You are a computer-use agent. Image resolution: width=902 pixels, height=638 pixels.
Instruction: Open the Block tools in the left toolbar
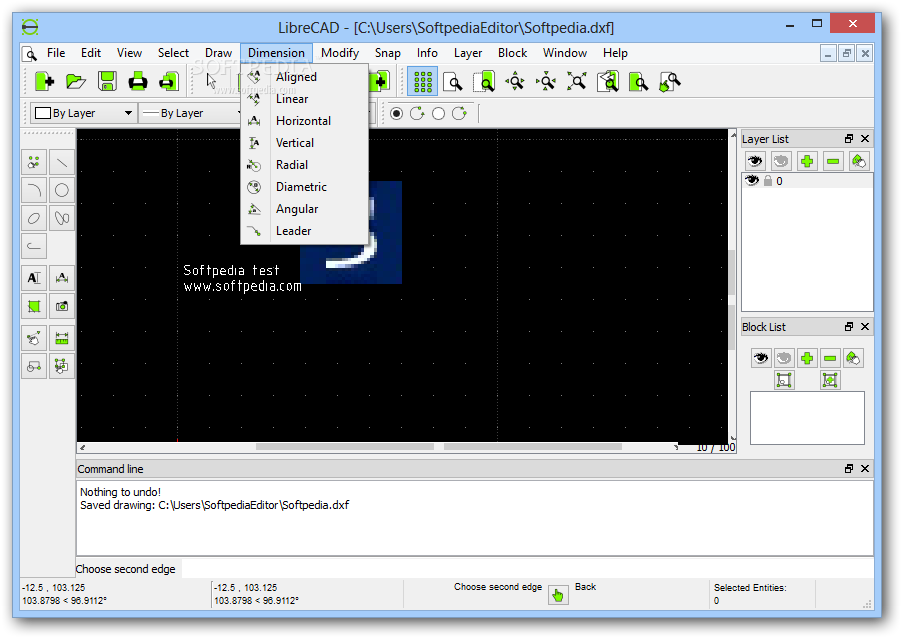click(34, 365)
